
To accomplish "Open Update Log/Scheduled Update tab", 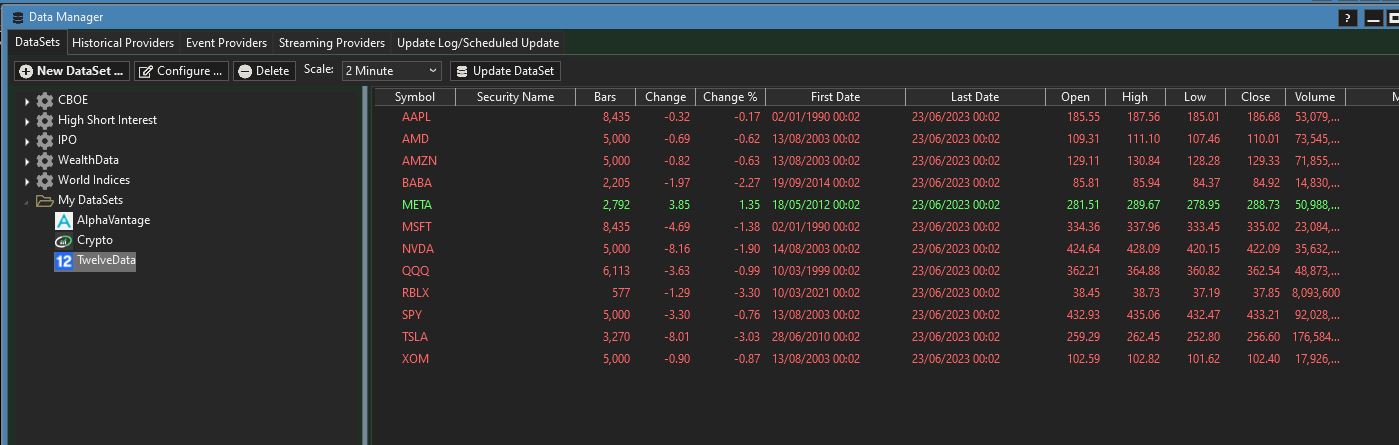I will point(478,43).
